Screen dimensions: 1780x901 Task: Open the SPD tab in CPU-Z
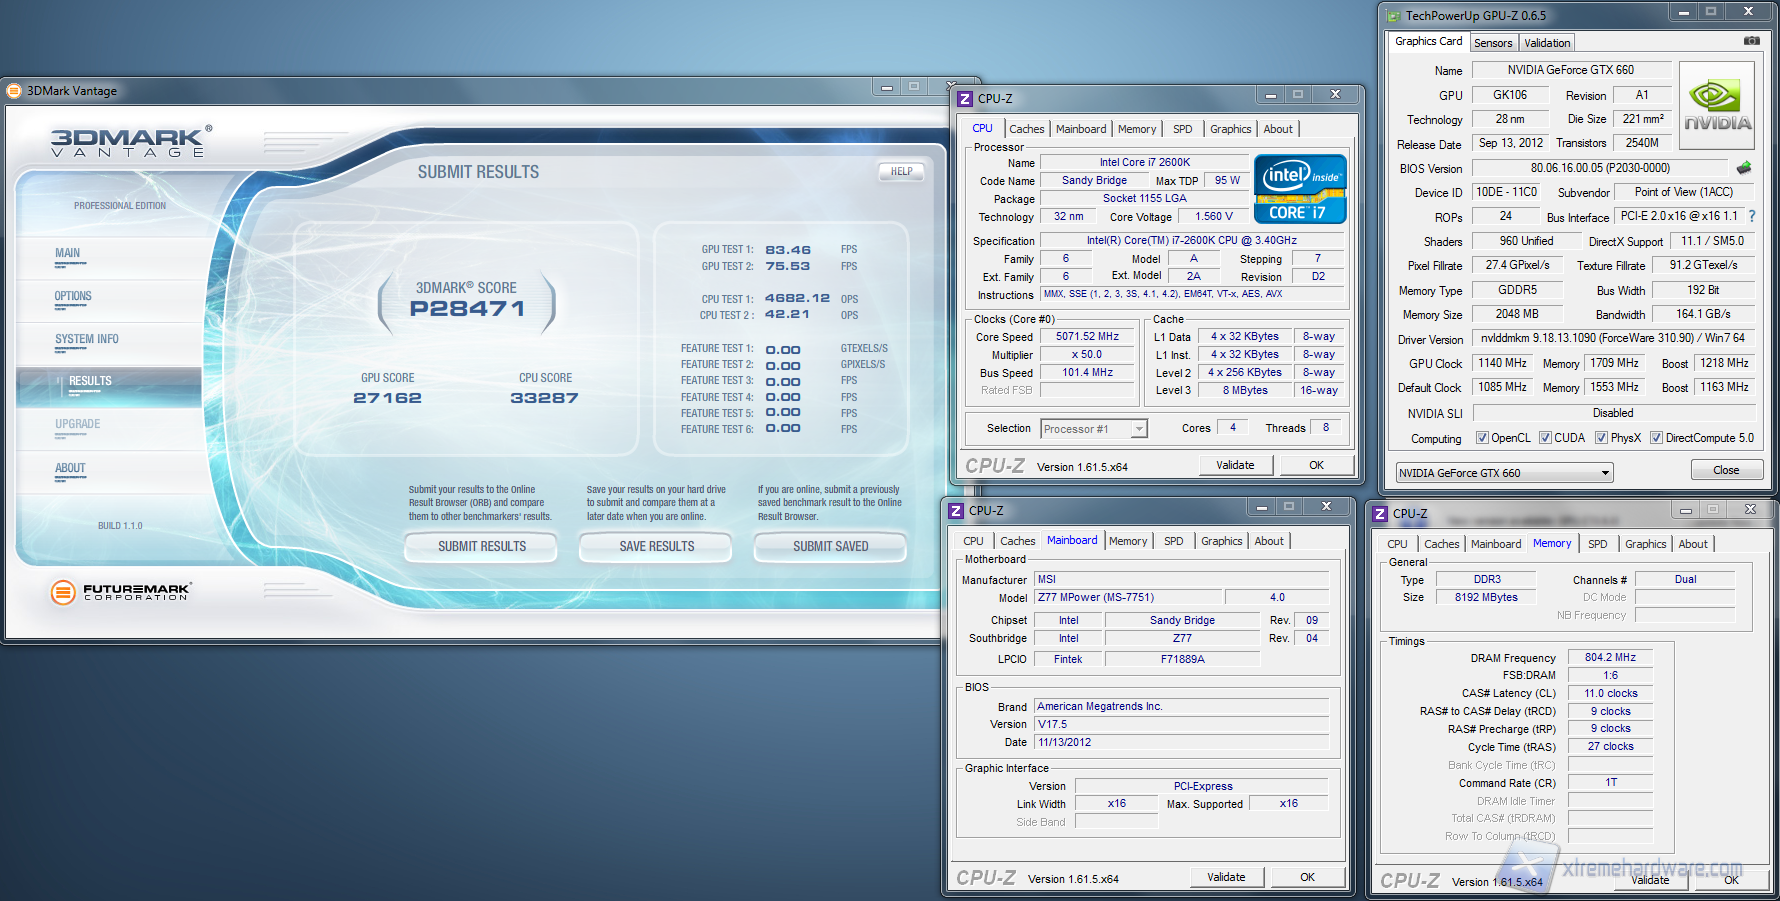[x=1183, y=128]
